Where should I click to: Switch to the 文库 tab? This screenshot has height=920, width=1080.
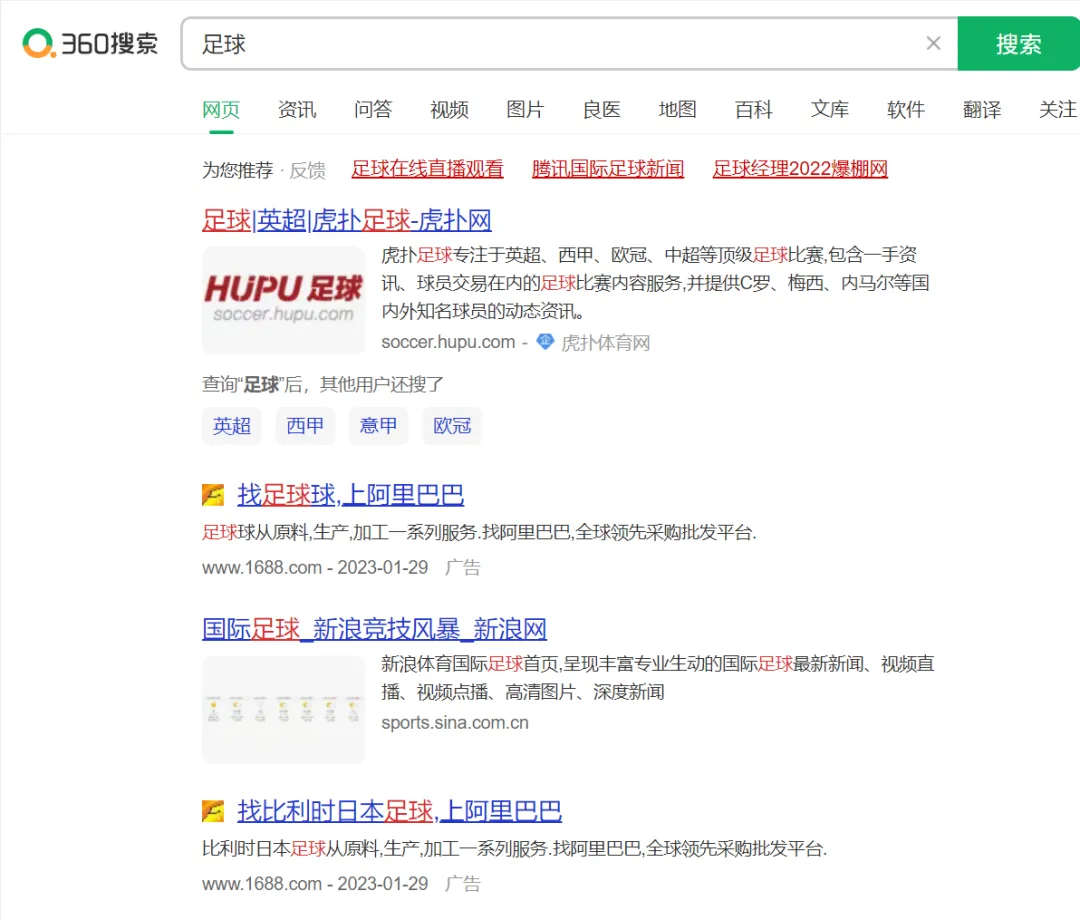(830, 109)
